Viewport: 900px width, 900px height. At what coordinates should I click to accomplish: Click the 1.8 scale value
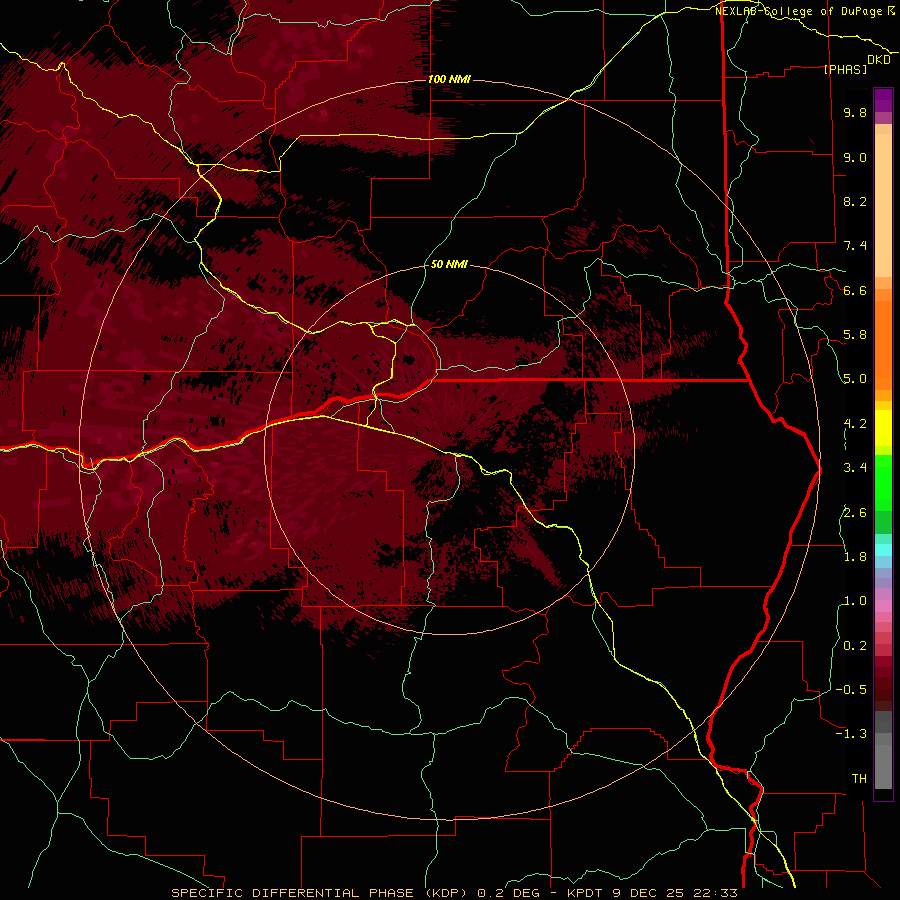tap(855, 557)
